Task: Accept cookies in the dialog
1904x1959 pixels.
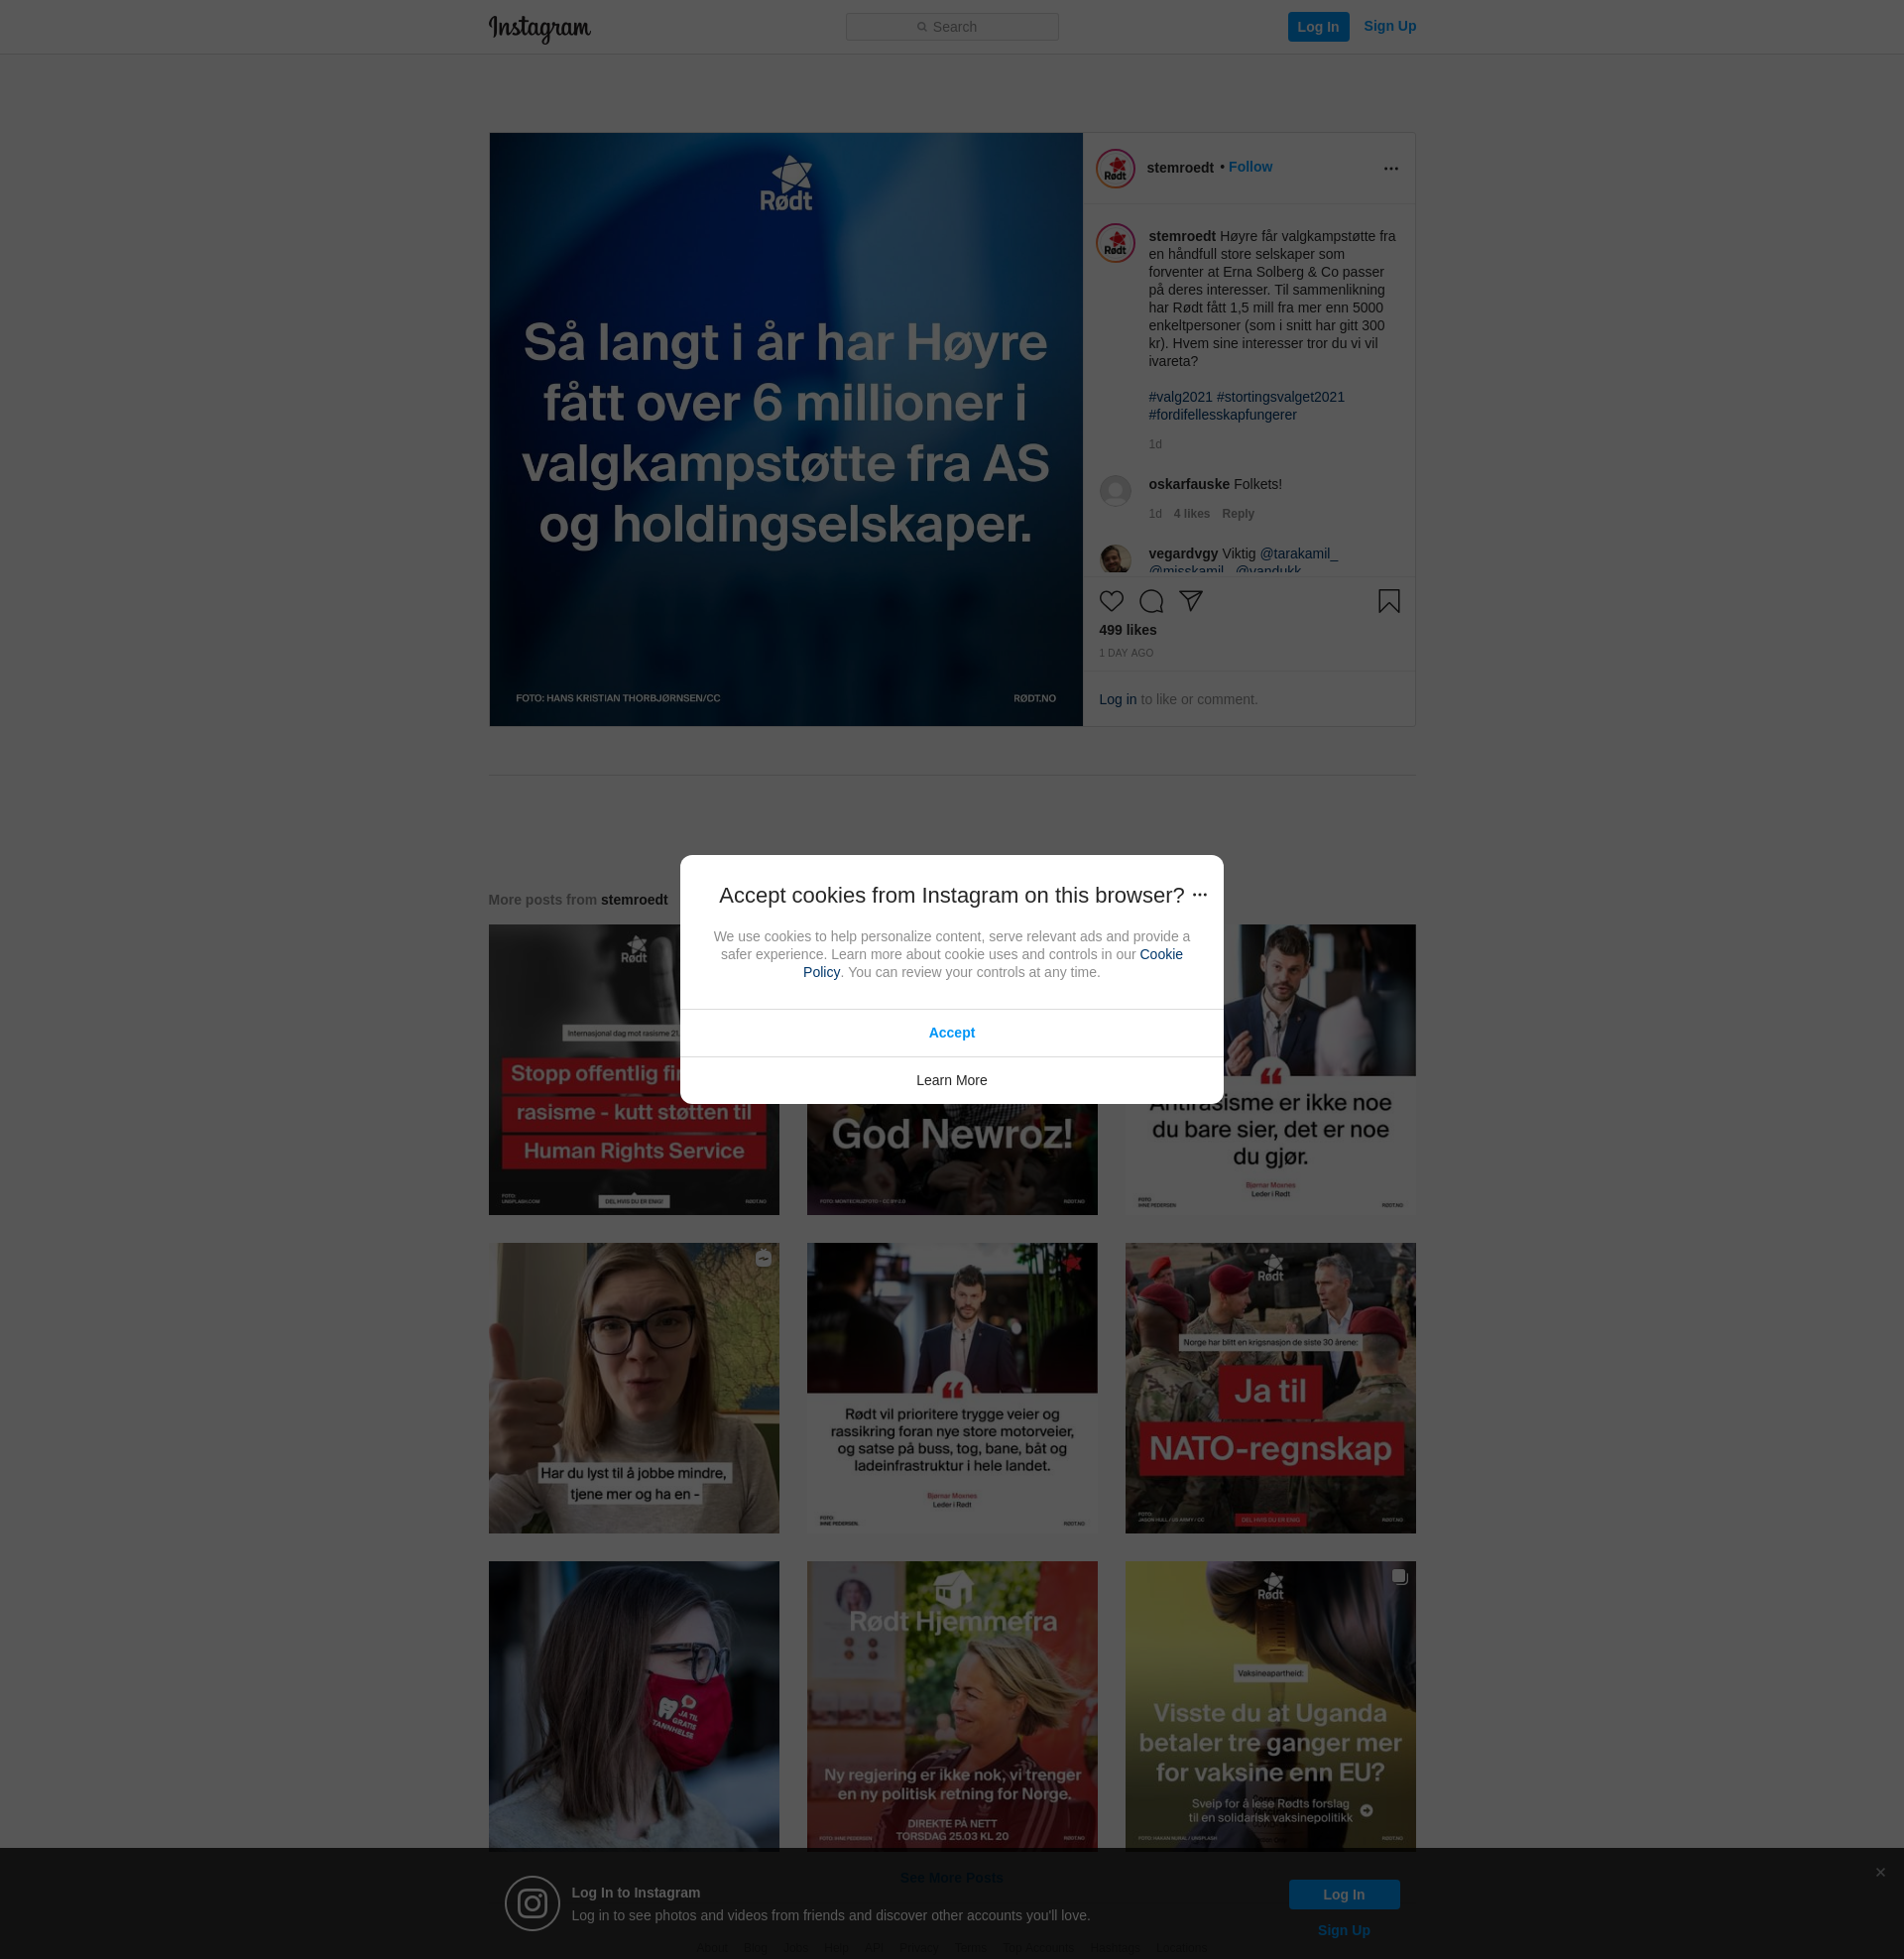Action: click(x=951, y=1033)
